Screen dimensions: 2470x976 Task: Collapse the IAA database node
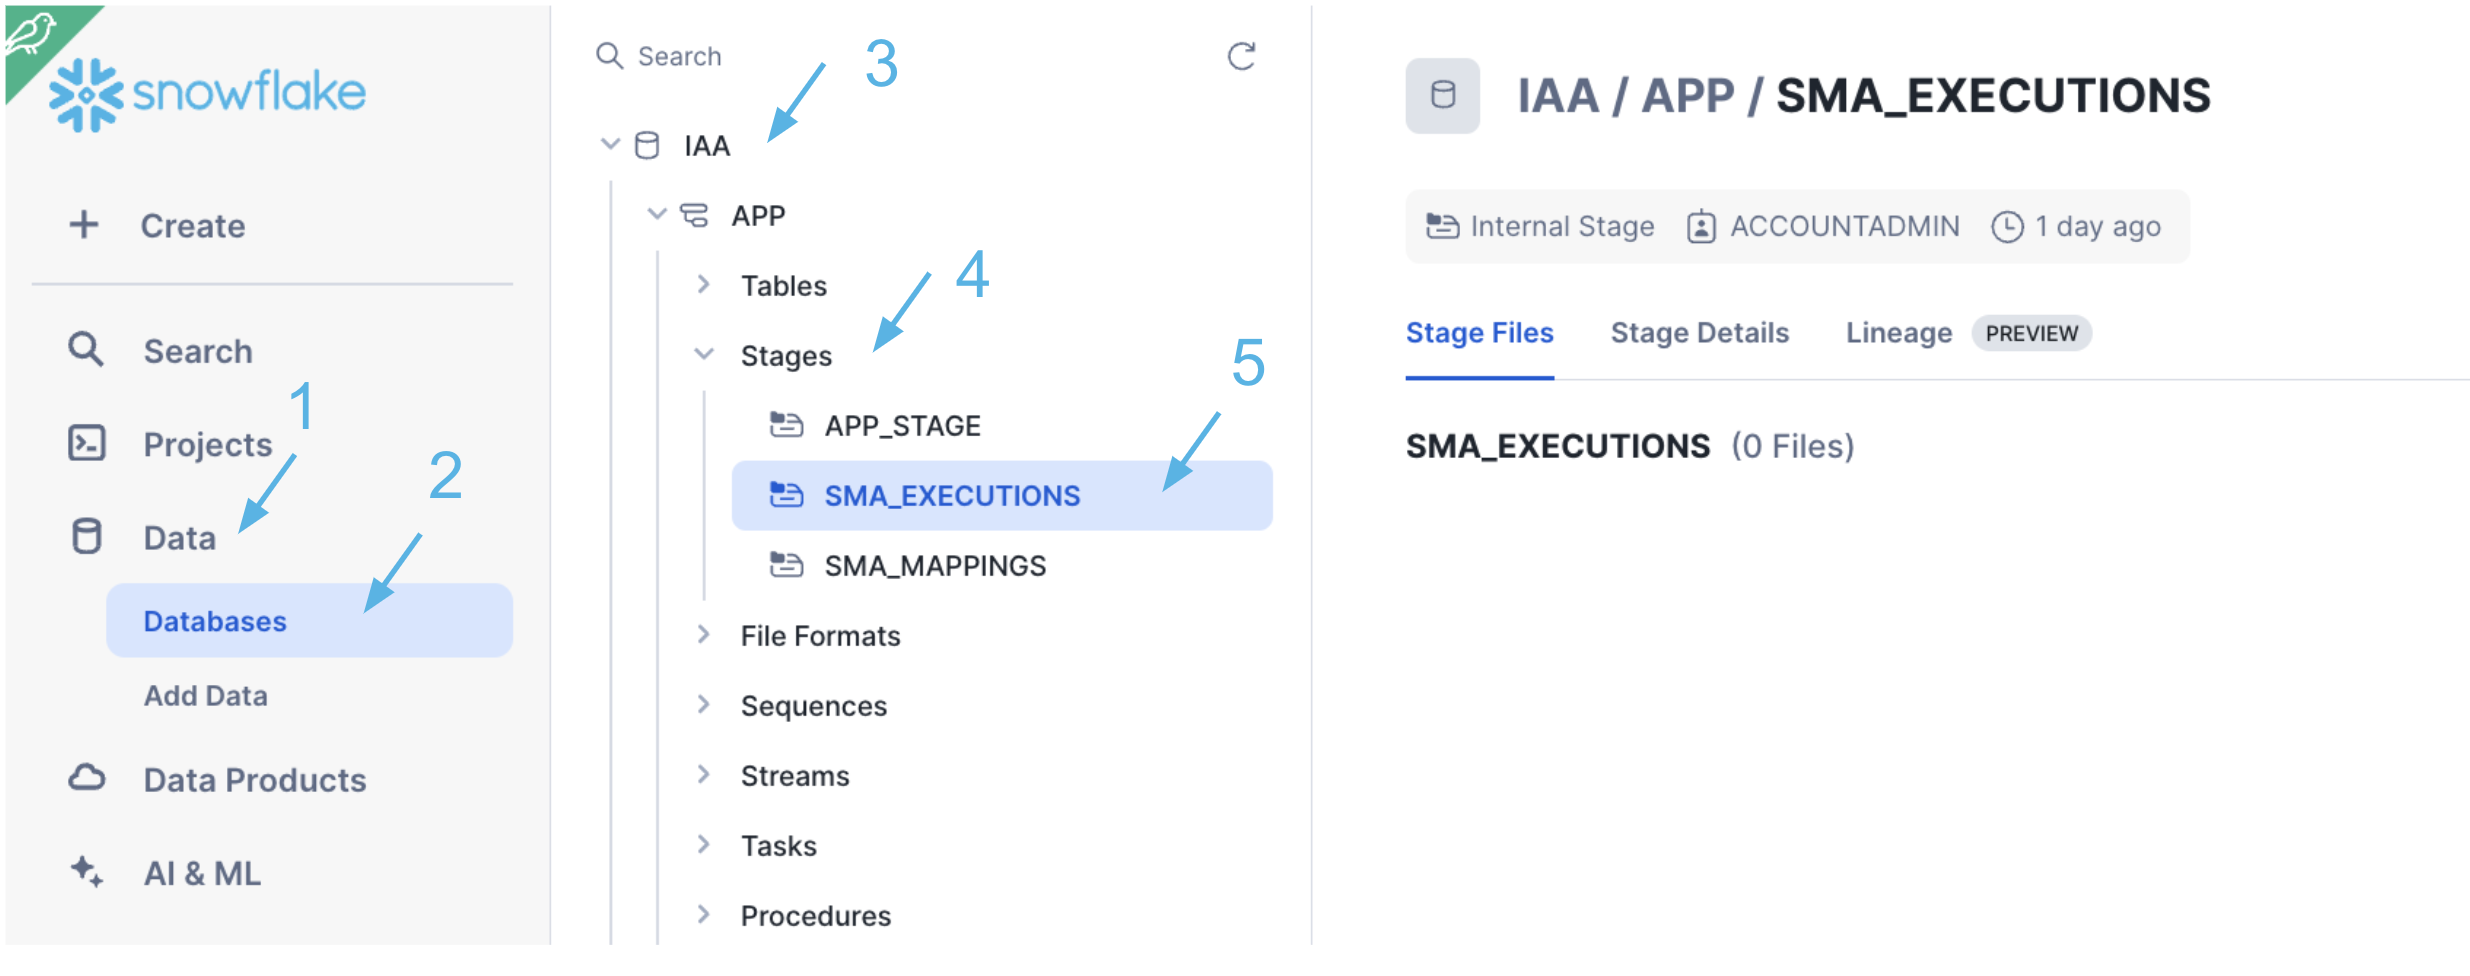[611, 143]
